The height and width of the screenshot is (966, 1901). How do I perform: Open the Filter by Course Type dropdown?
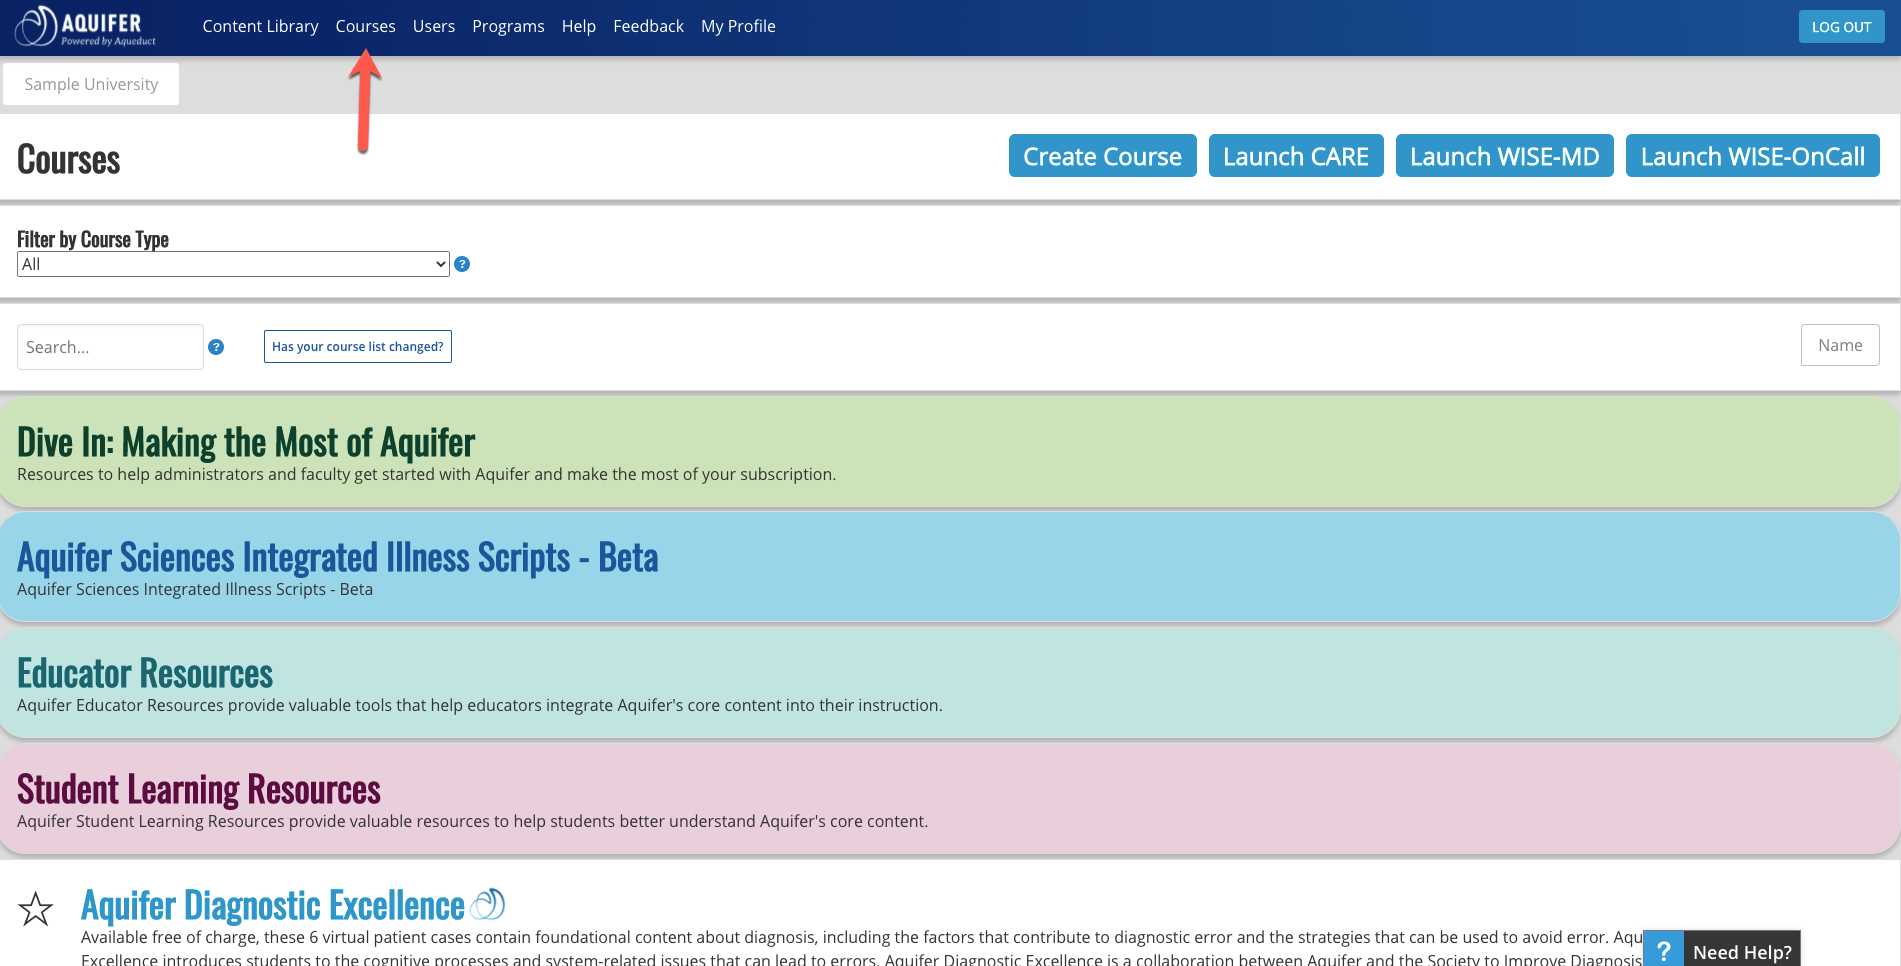click(x=233, y=264)
